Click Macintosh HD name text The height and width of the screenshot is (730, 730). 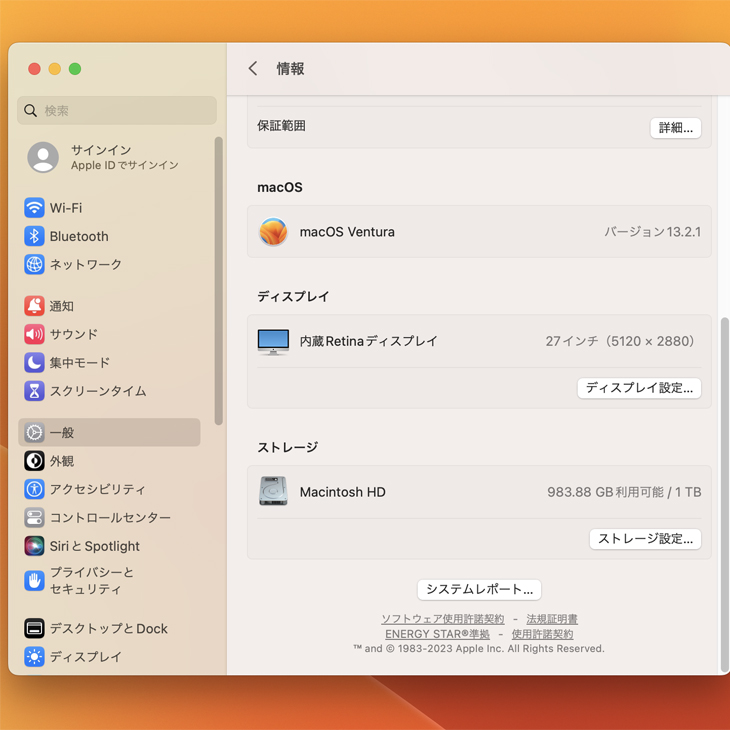point(343,492)
